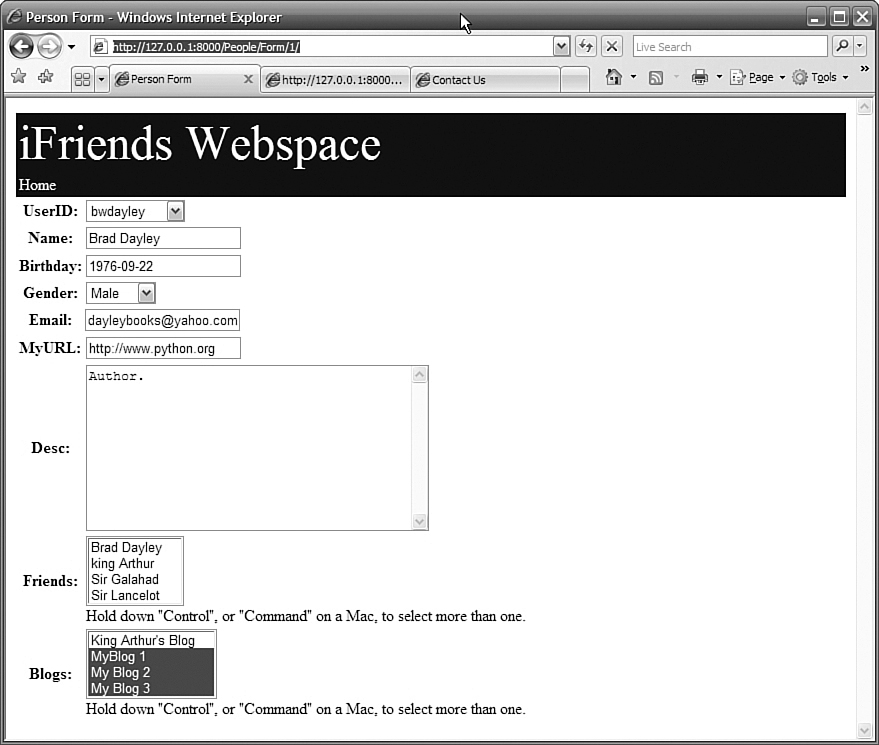The image size is (879, 745).
Task: Click inside the Desc text area
Action: [249, 448]
